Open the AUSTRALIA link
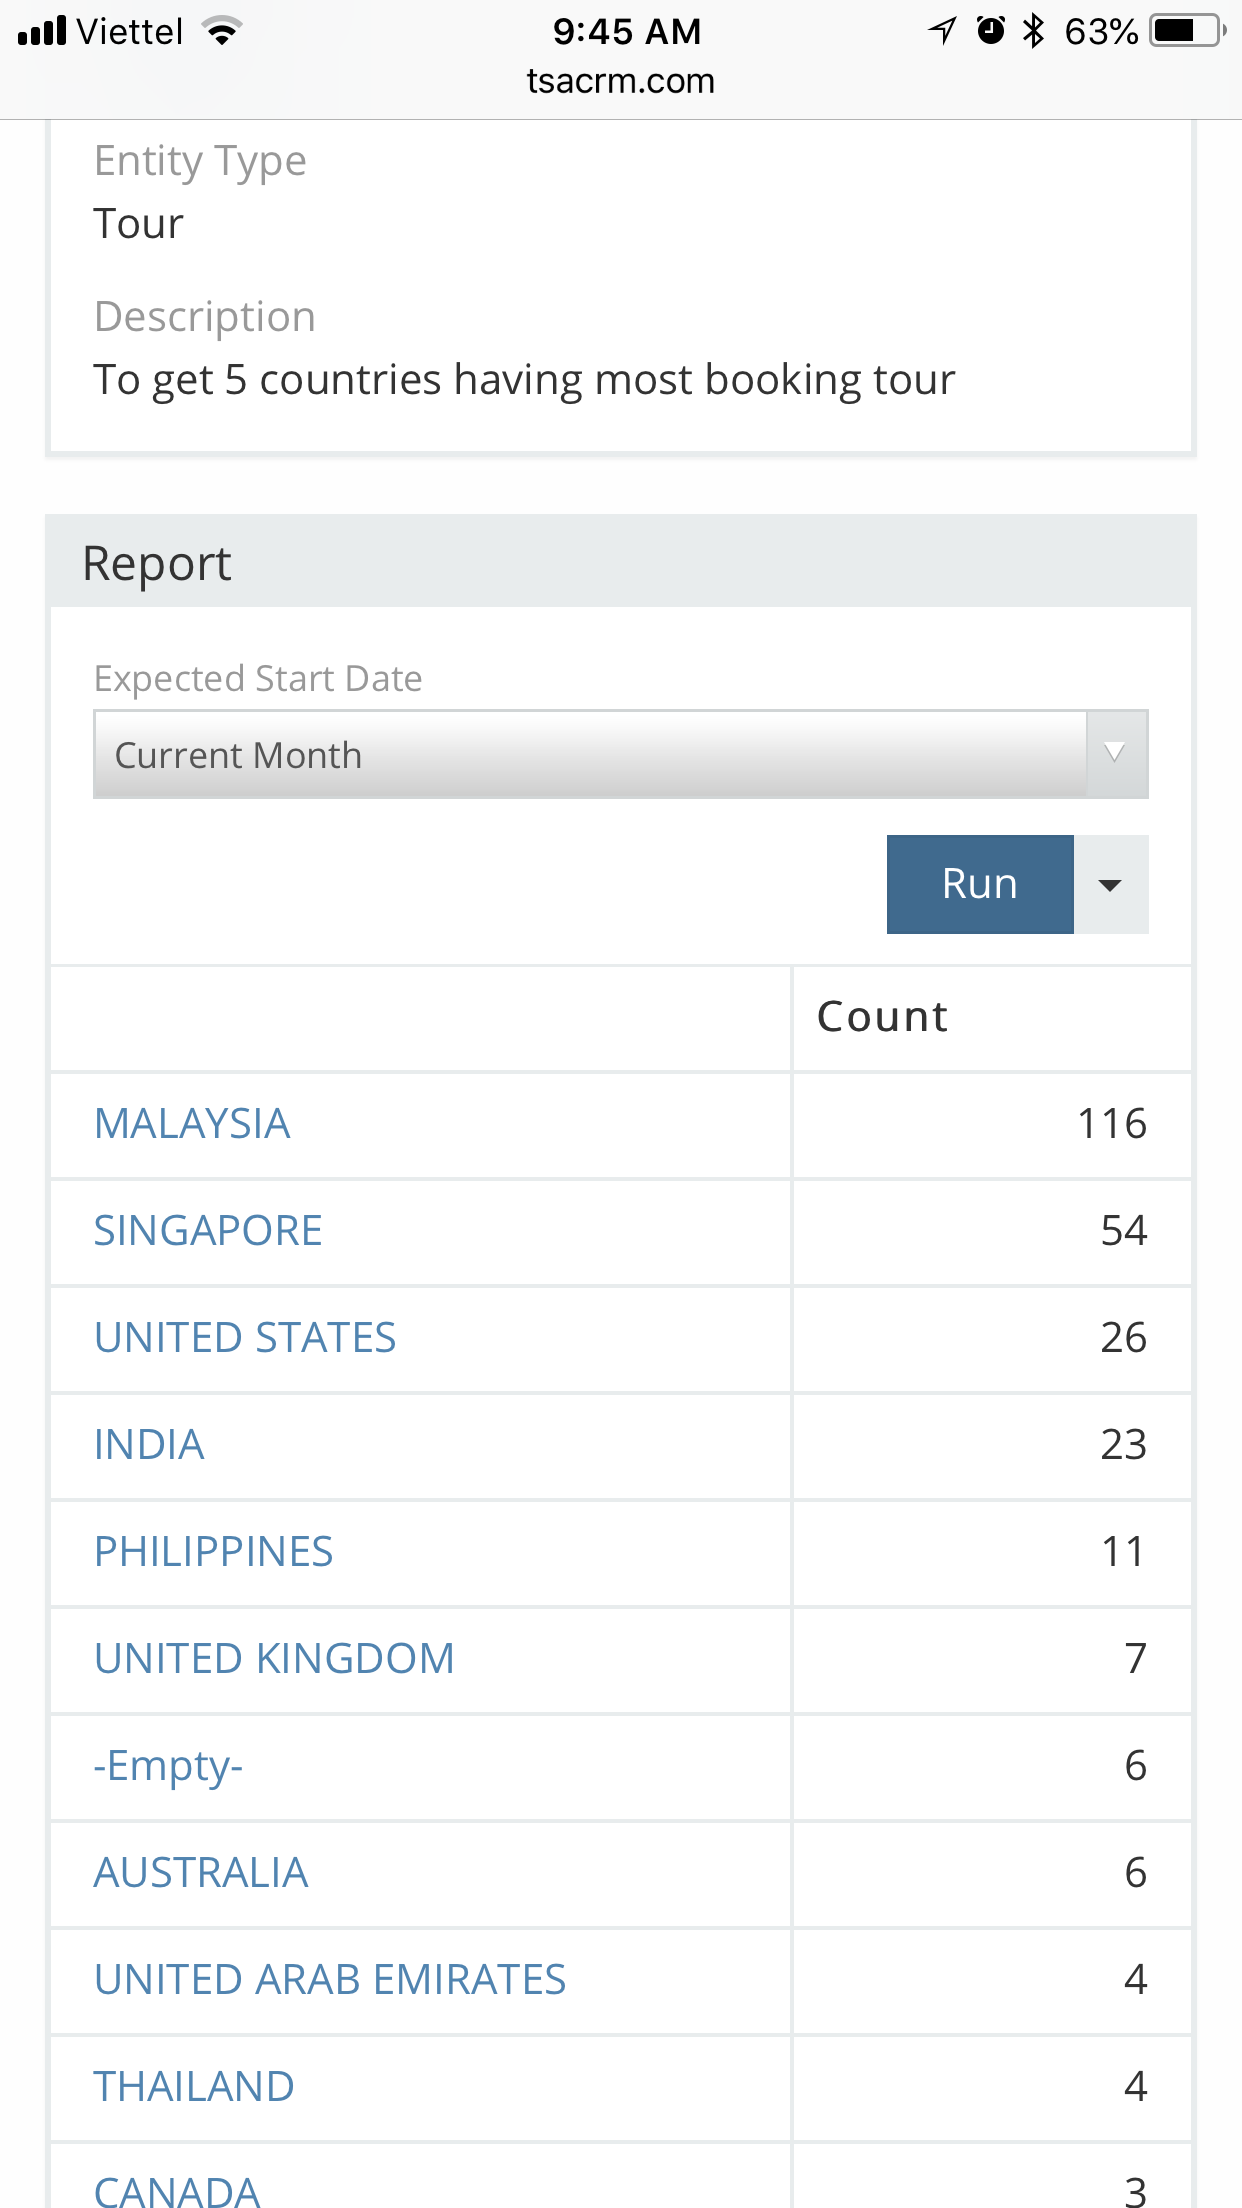Image resolution: width=1242 pixels, height=2208 pixels. tap(201, 1872)
